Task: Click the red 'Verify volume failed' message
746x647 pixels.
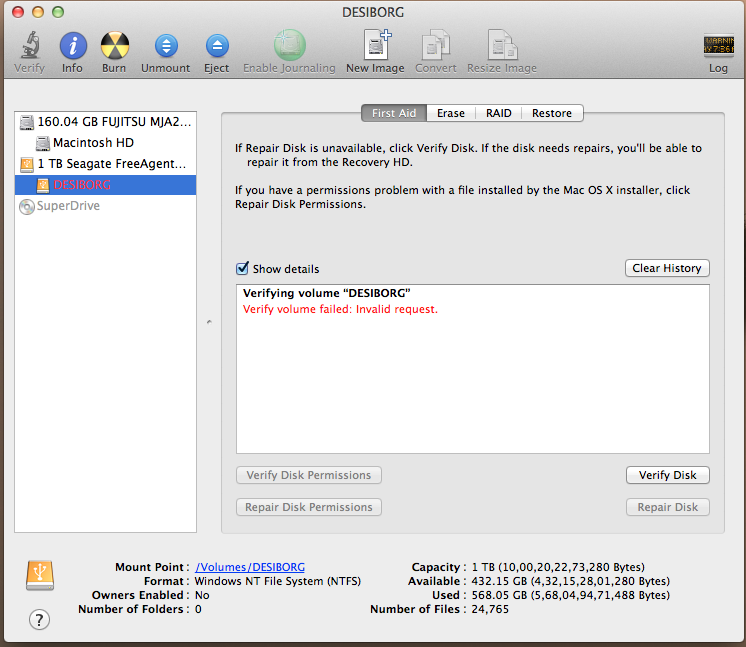Action: (340, 309)
